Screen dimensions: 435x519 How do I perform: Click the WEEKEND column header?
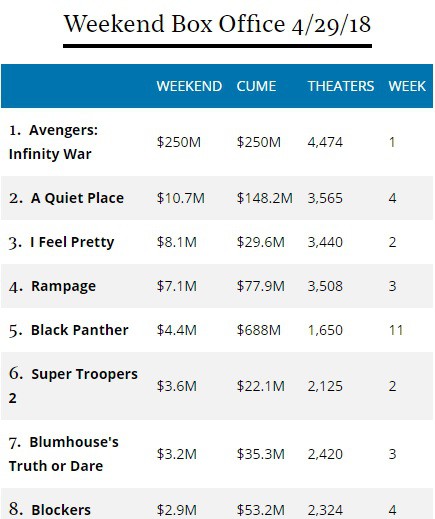189,86
